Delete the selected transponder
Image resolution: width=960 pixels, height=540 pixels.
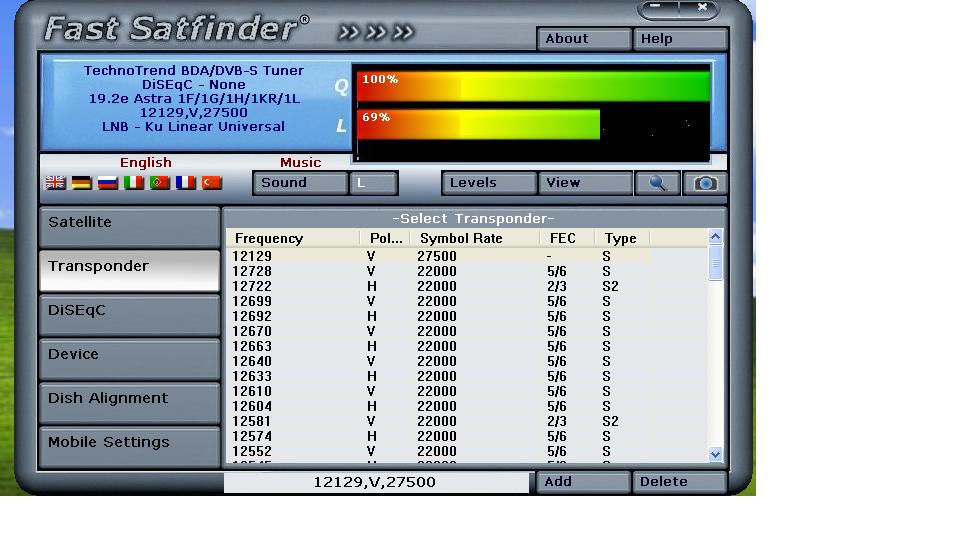(x=680, y=482)
